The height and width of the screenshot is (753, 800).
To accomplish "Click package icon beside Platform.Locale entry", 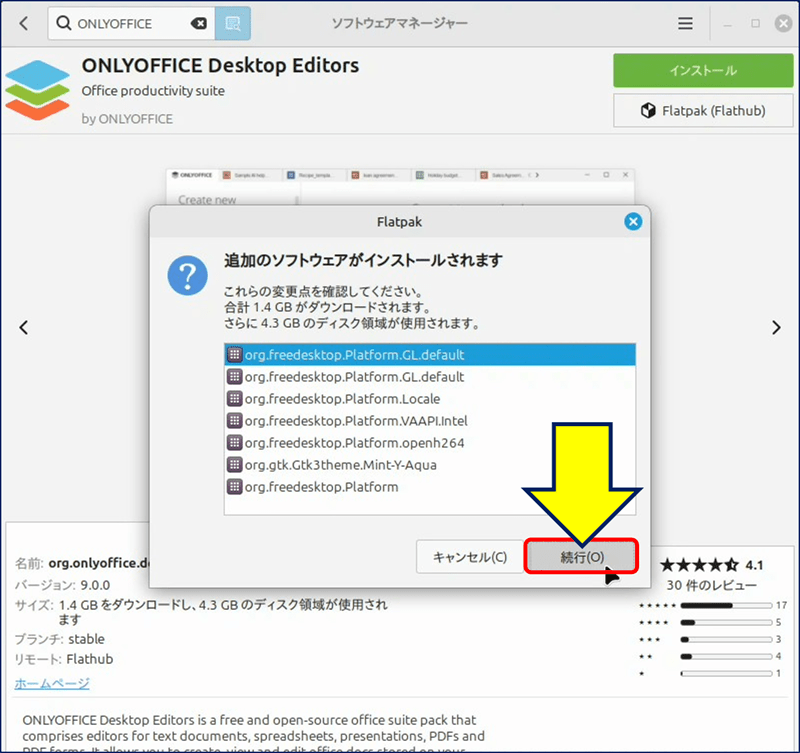I will pyautogui.click(x=234, y=398).
